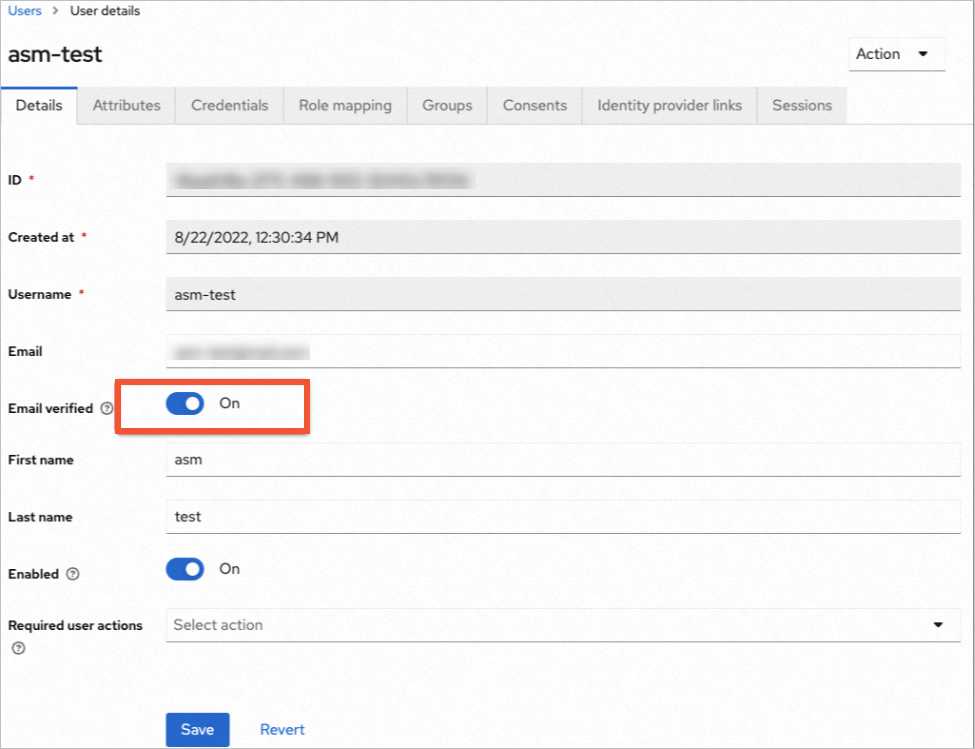Toggle the Enabled switch
The width and height of the screenshot is (975, 749).
185,569
